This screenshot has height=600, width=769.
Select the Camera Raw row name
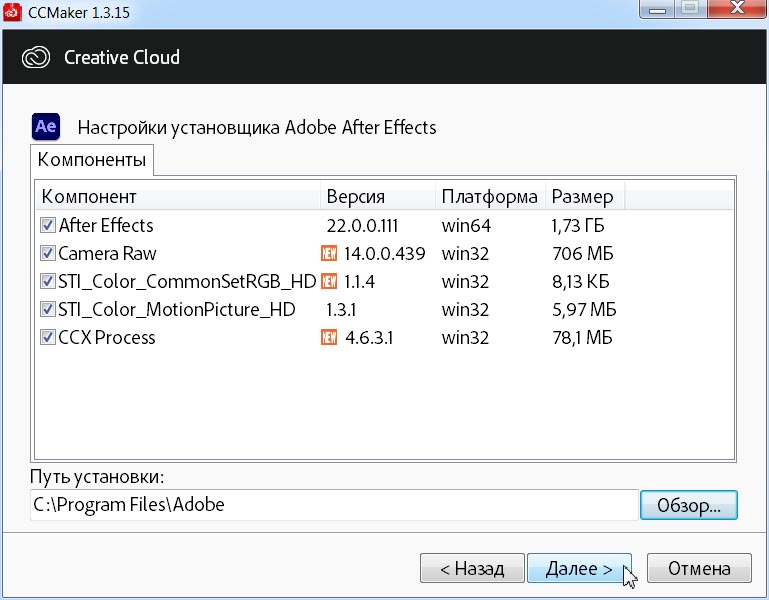[107, 253]
